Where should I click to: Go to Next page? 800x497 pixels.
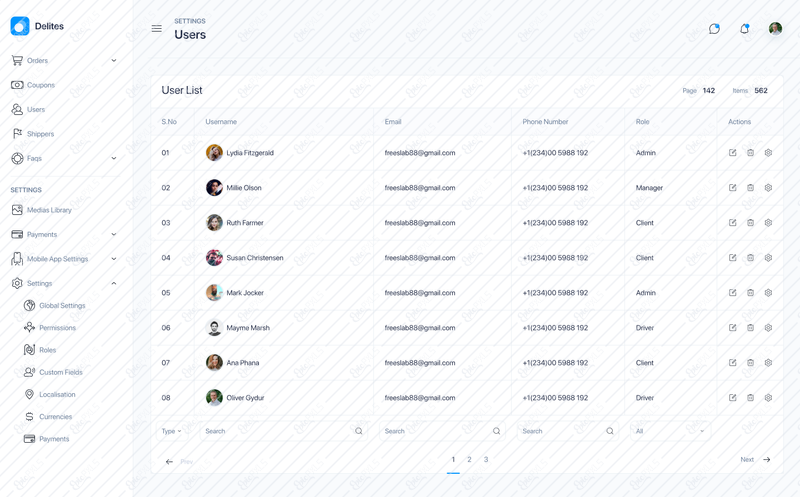point(756,459)
